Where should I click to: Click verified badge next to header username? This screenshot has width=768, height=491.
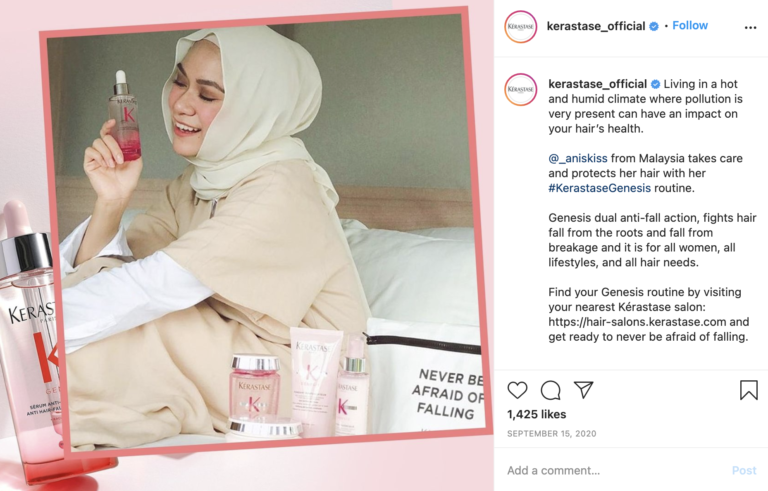[x=654, y=26]
